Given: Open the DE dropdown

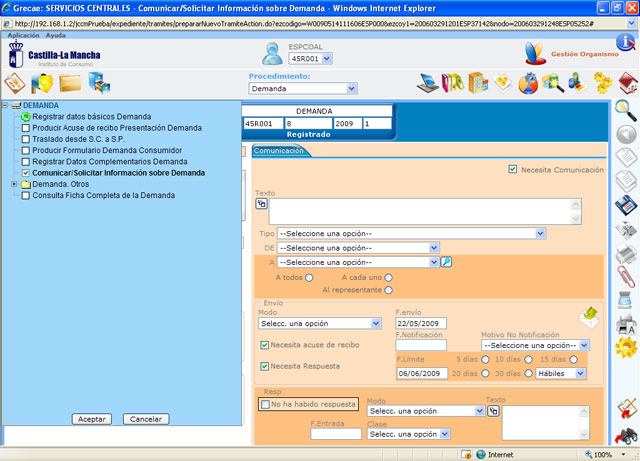Looking at the screenshot, I should (x=358, y=248).
